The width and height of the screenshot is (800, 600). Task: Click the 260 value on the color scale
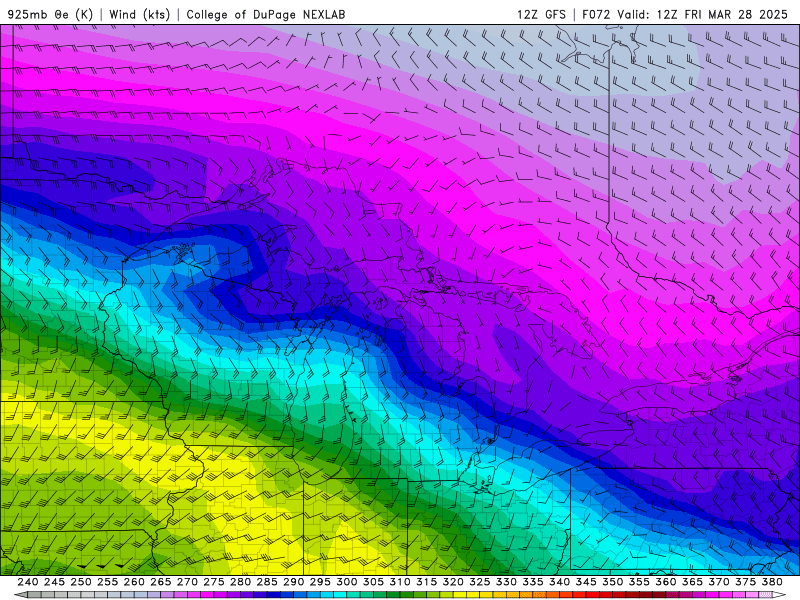[134, 582]
